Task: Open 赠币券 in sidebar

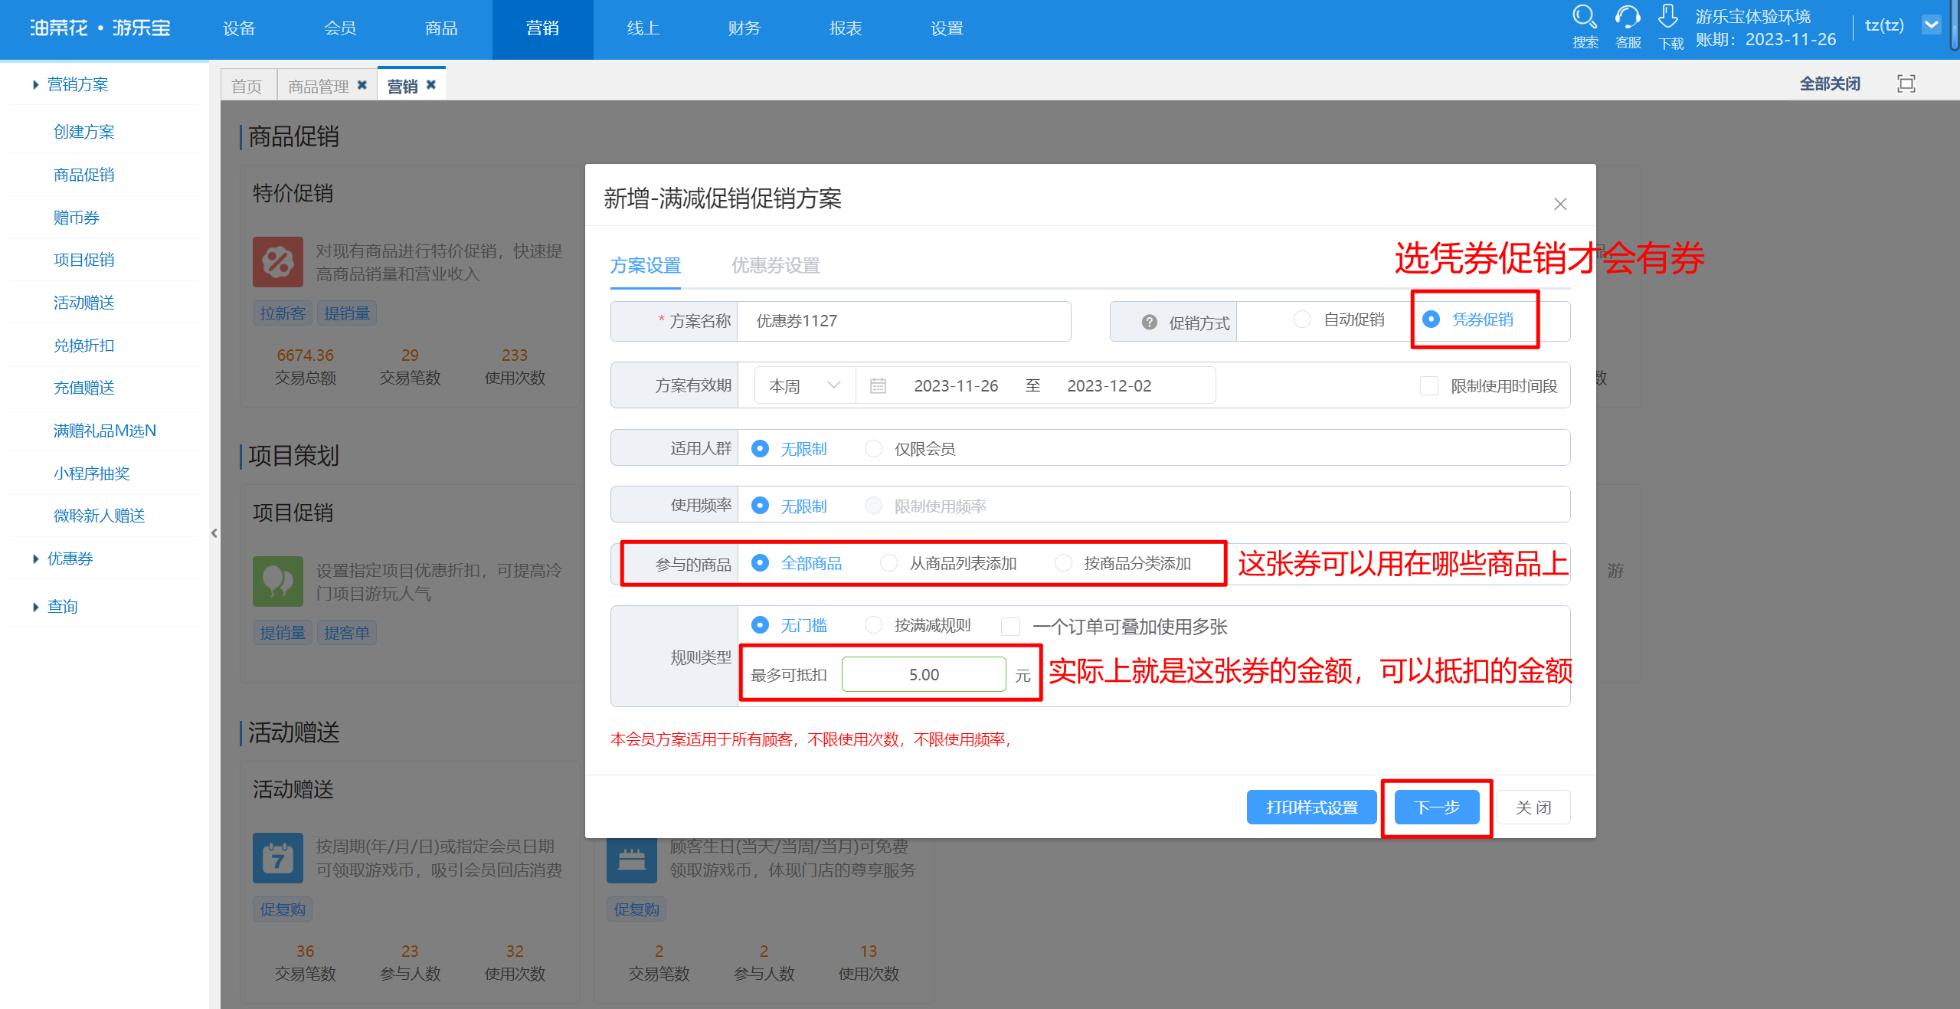Action: coord(76,217)
